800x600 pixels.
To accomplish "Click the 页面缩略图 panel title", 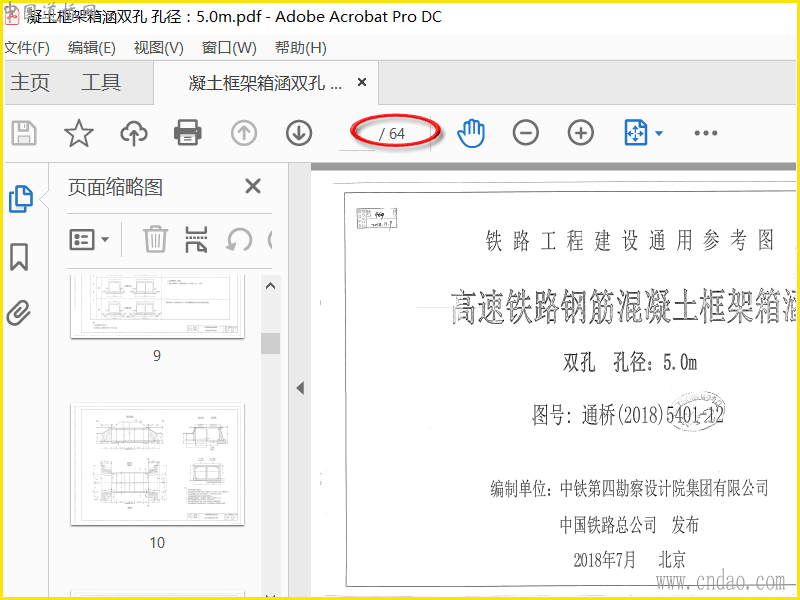I will point(115,187).
